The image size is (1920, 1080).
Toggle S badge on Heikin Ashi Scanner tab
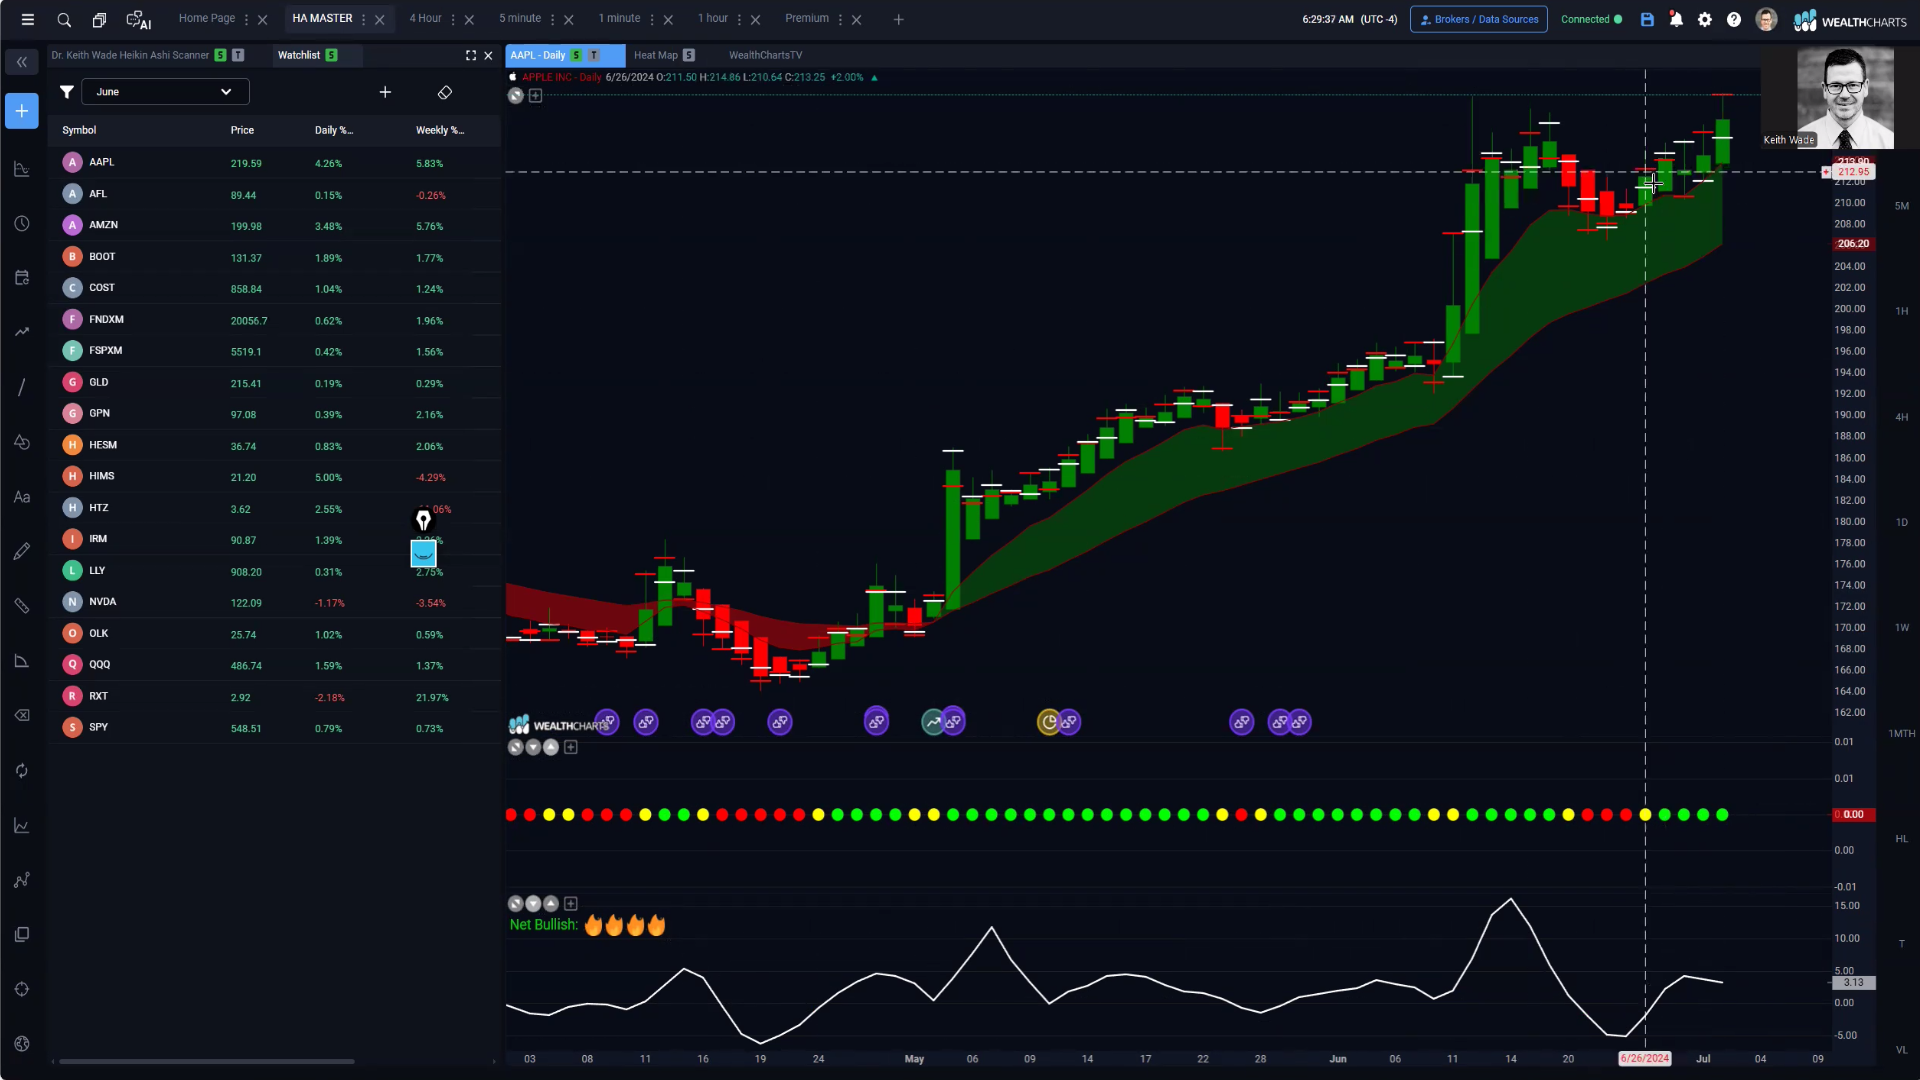pyautogui.click(x=220, y=56)
